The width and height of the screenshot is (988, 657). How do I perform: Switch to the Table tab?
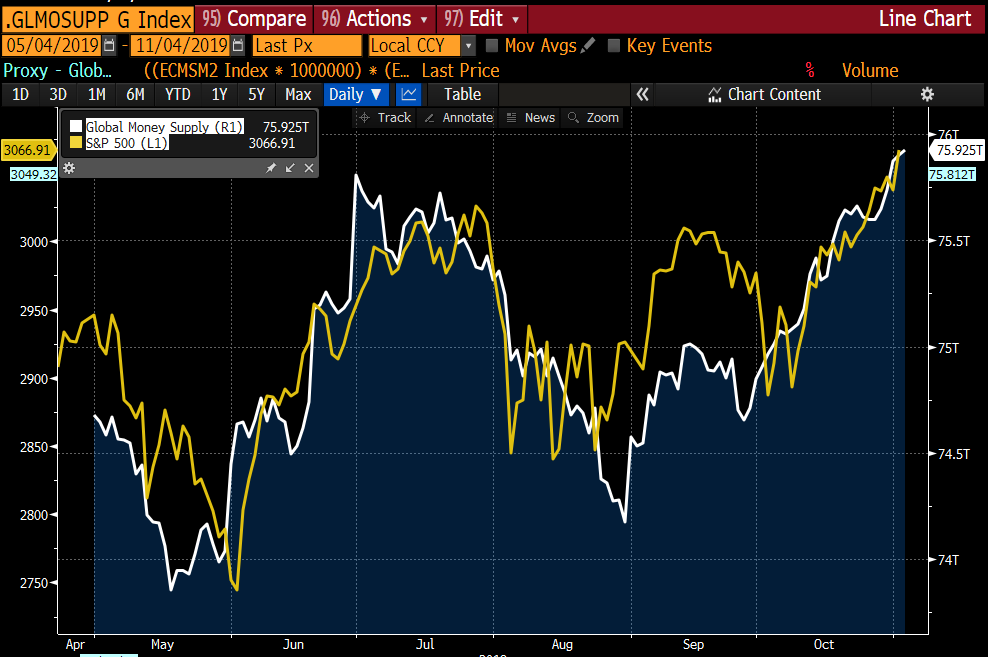[x=462, y=94]
